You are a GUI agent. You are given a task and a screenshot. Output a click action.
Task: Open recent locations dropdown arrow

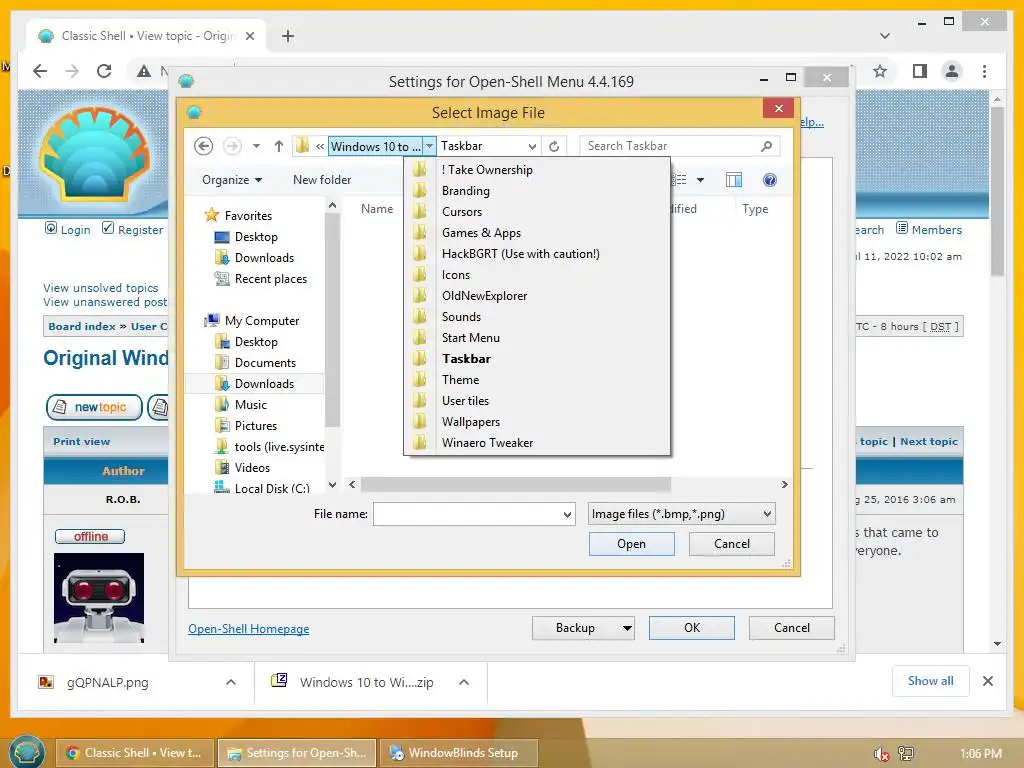pyautogui.click(x=257, y=146)
